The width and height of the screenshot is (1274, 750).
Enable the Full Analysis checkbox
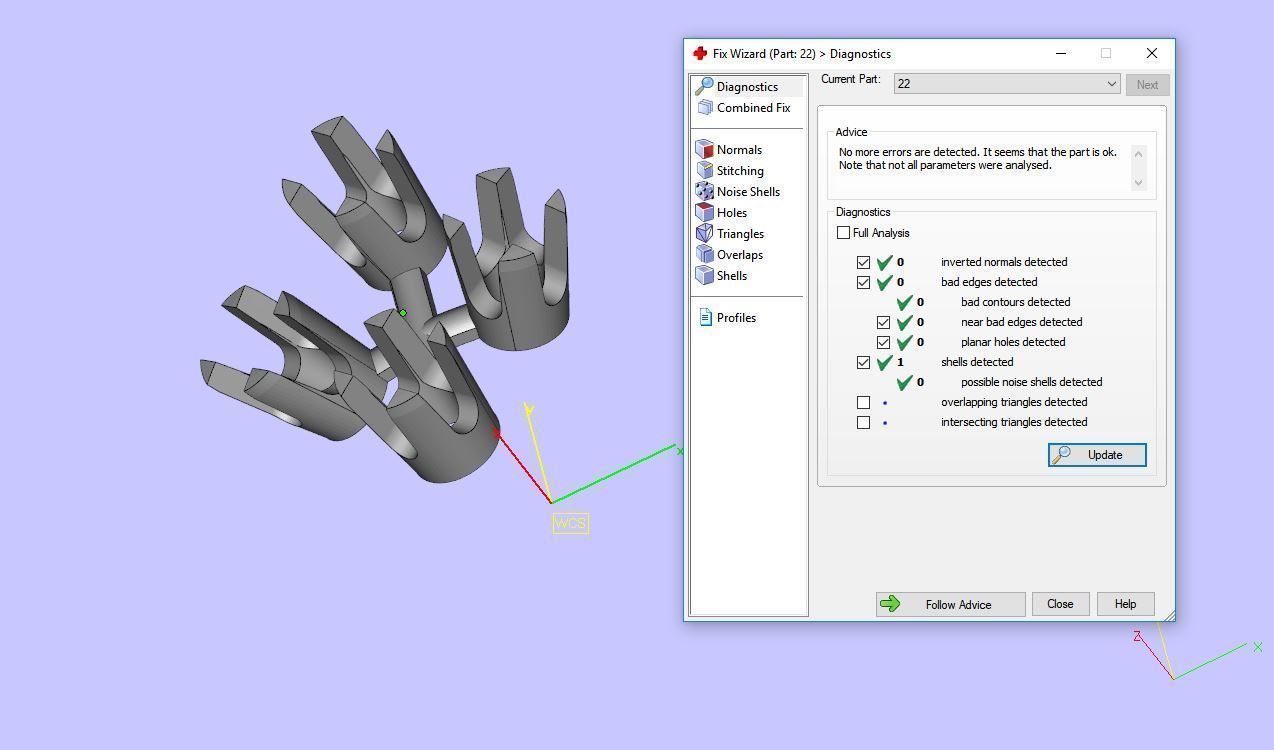pos(843,233)
